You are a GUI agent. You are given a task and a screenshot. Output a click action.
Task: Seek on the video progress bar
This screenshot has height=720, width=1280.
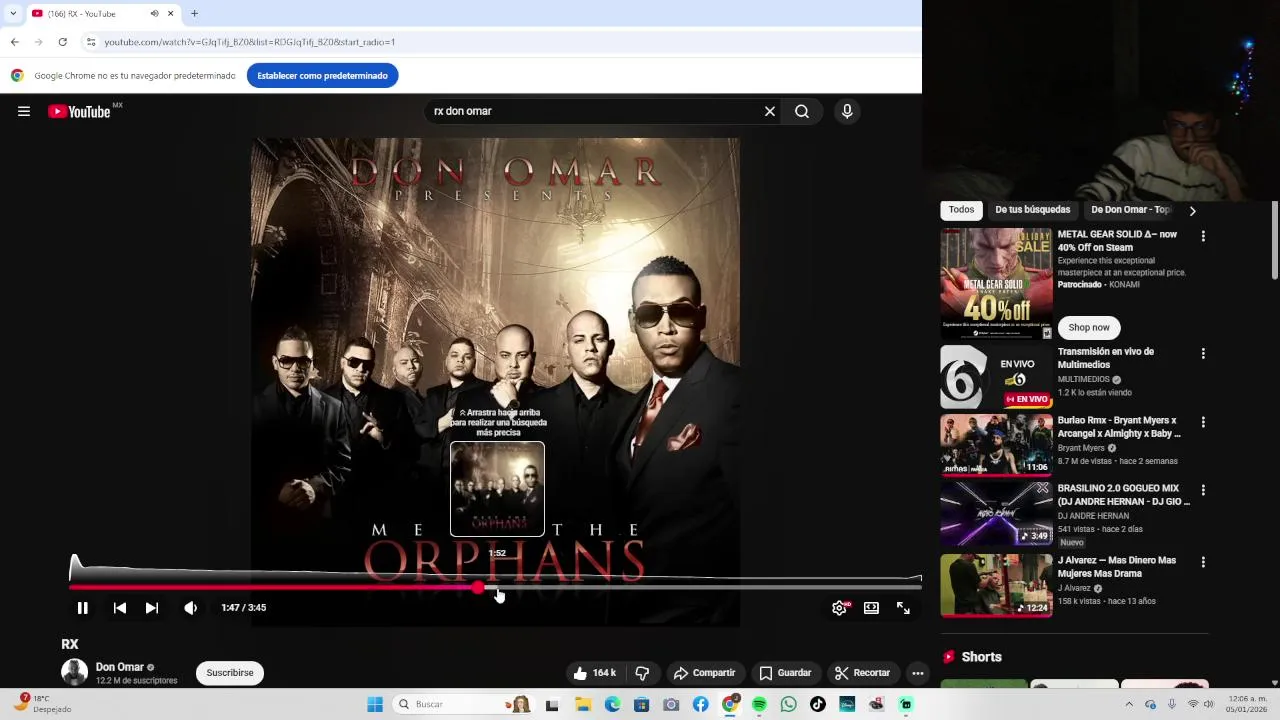pos(495,588)
